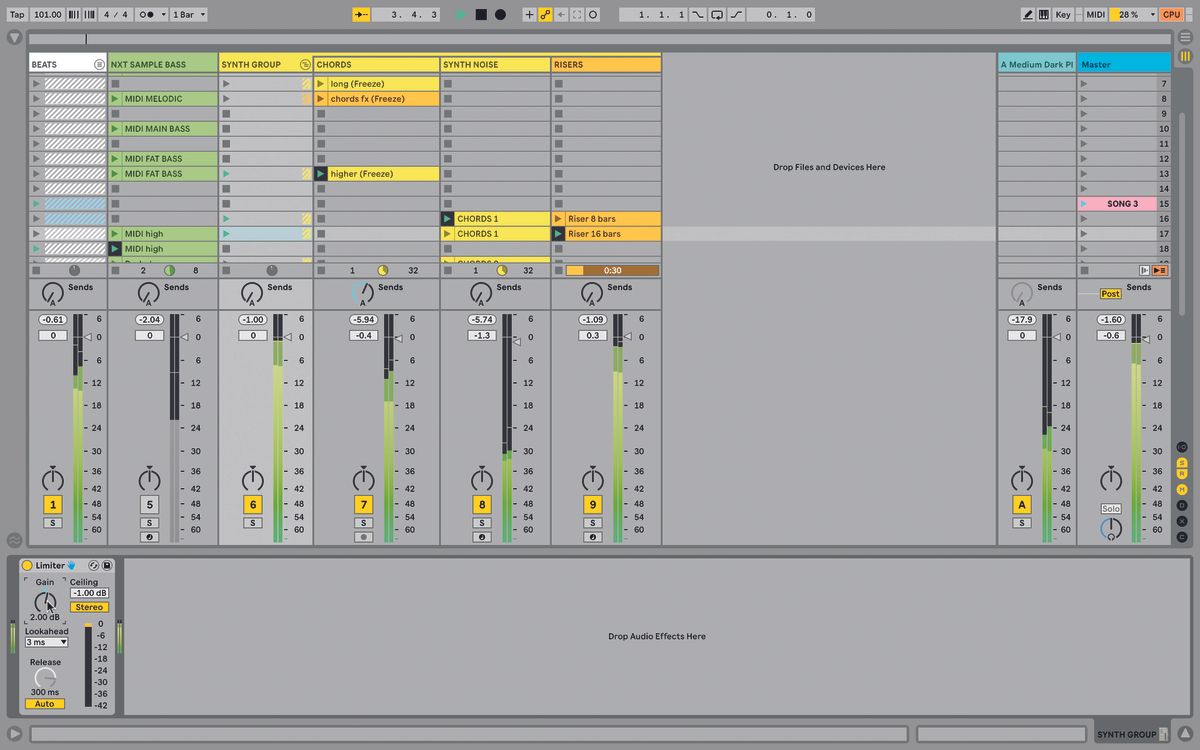Open the metronome settings dropdown arrow
Screen dimensions: 1200x750
coord(163,14)
